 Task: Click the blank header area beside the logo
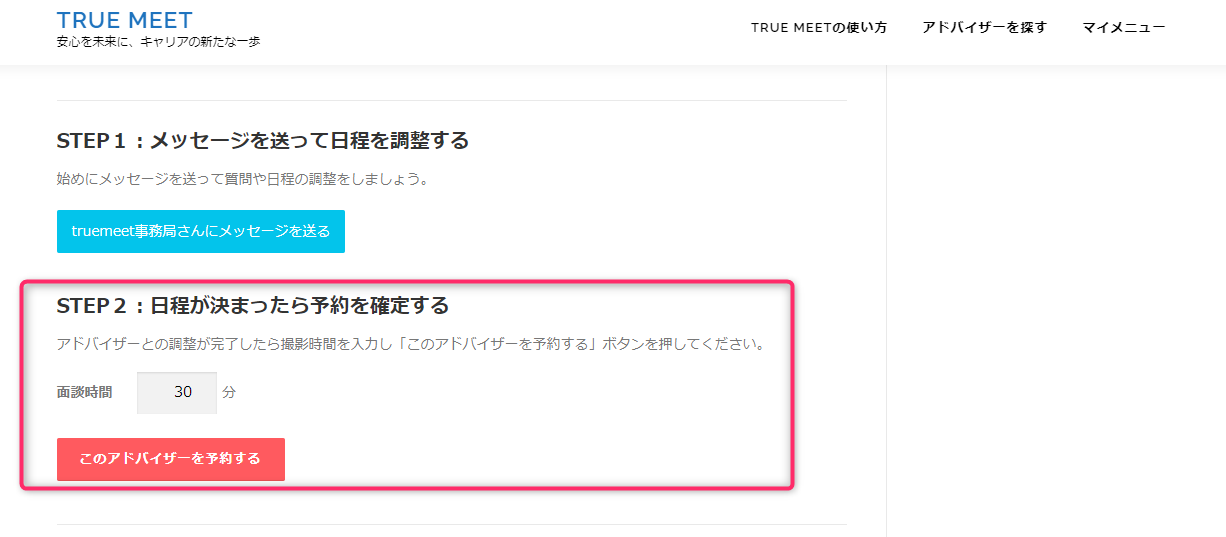coord(500,32)
